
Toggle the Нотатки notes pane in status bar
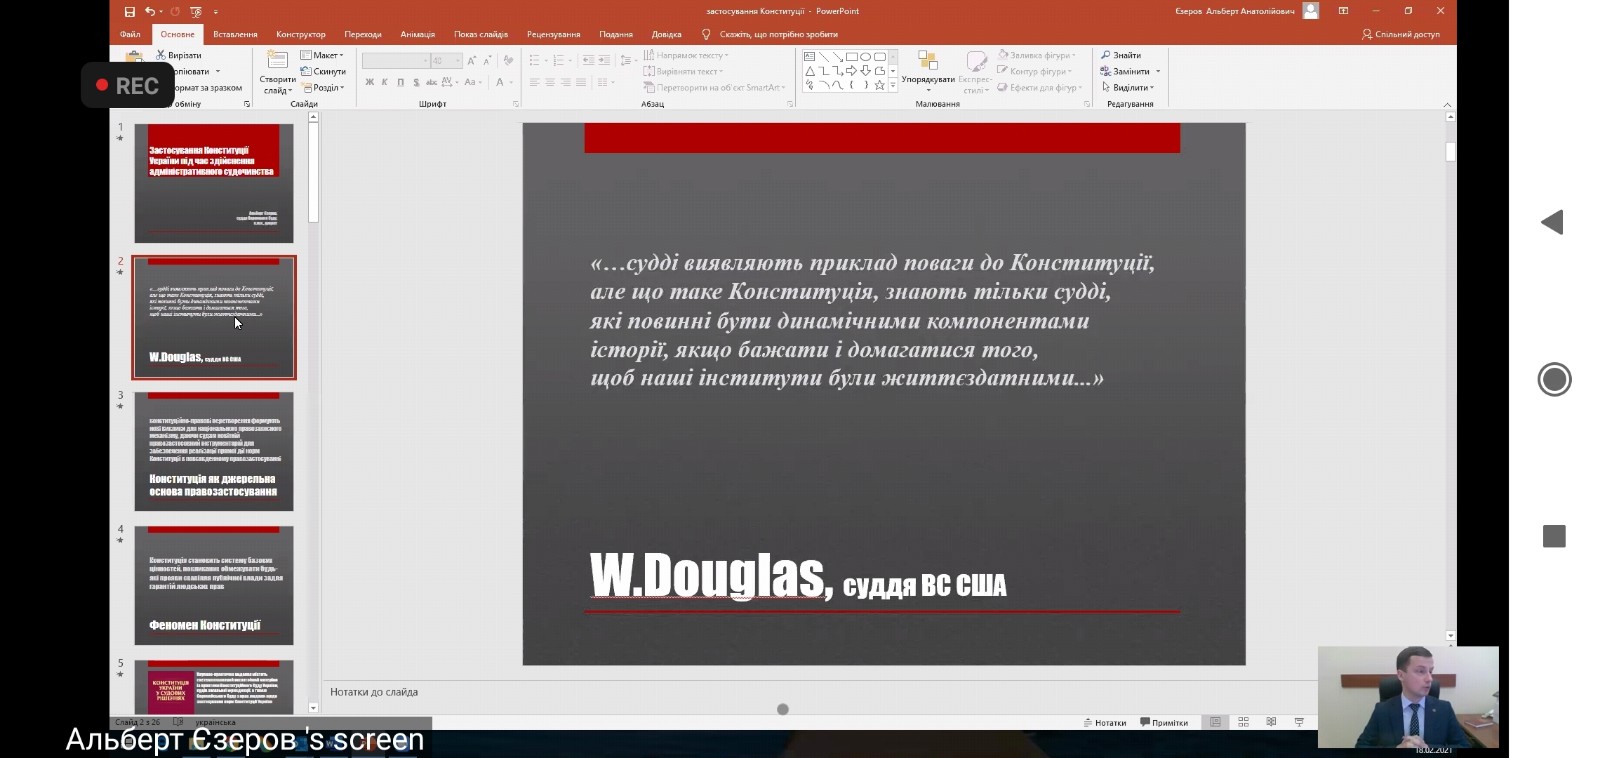click(x=1105, y=722)
